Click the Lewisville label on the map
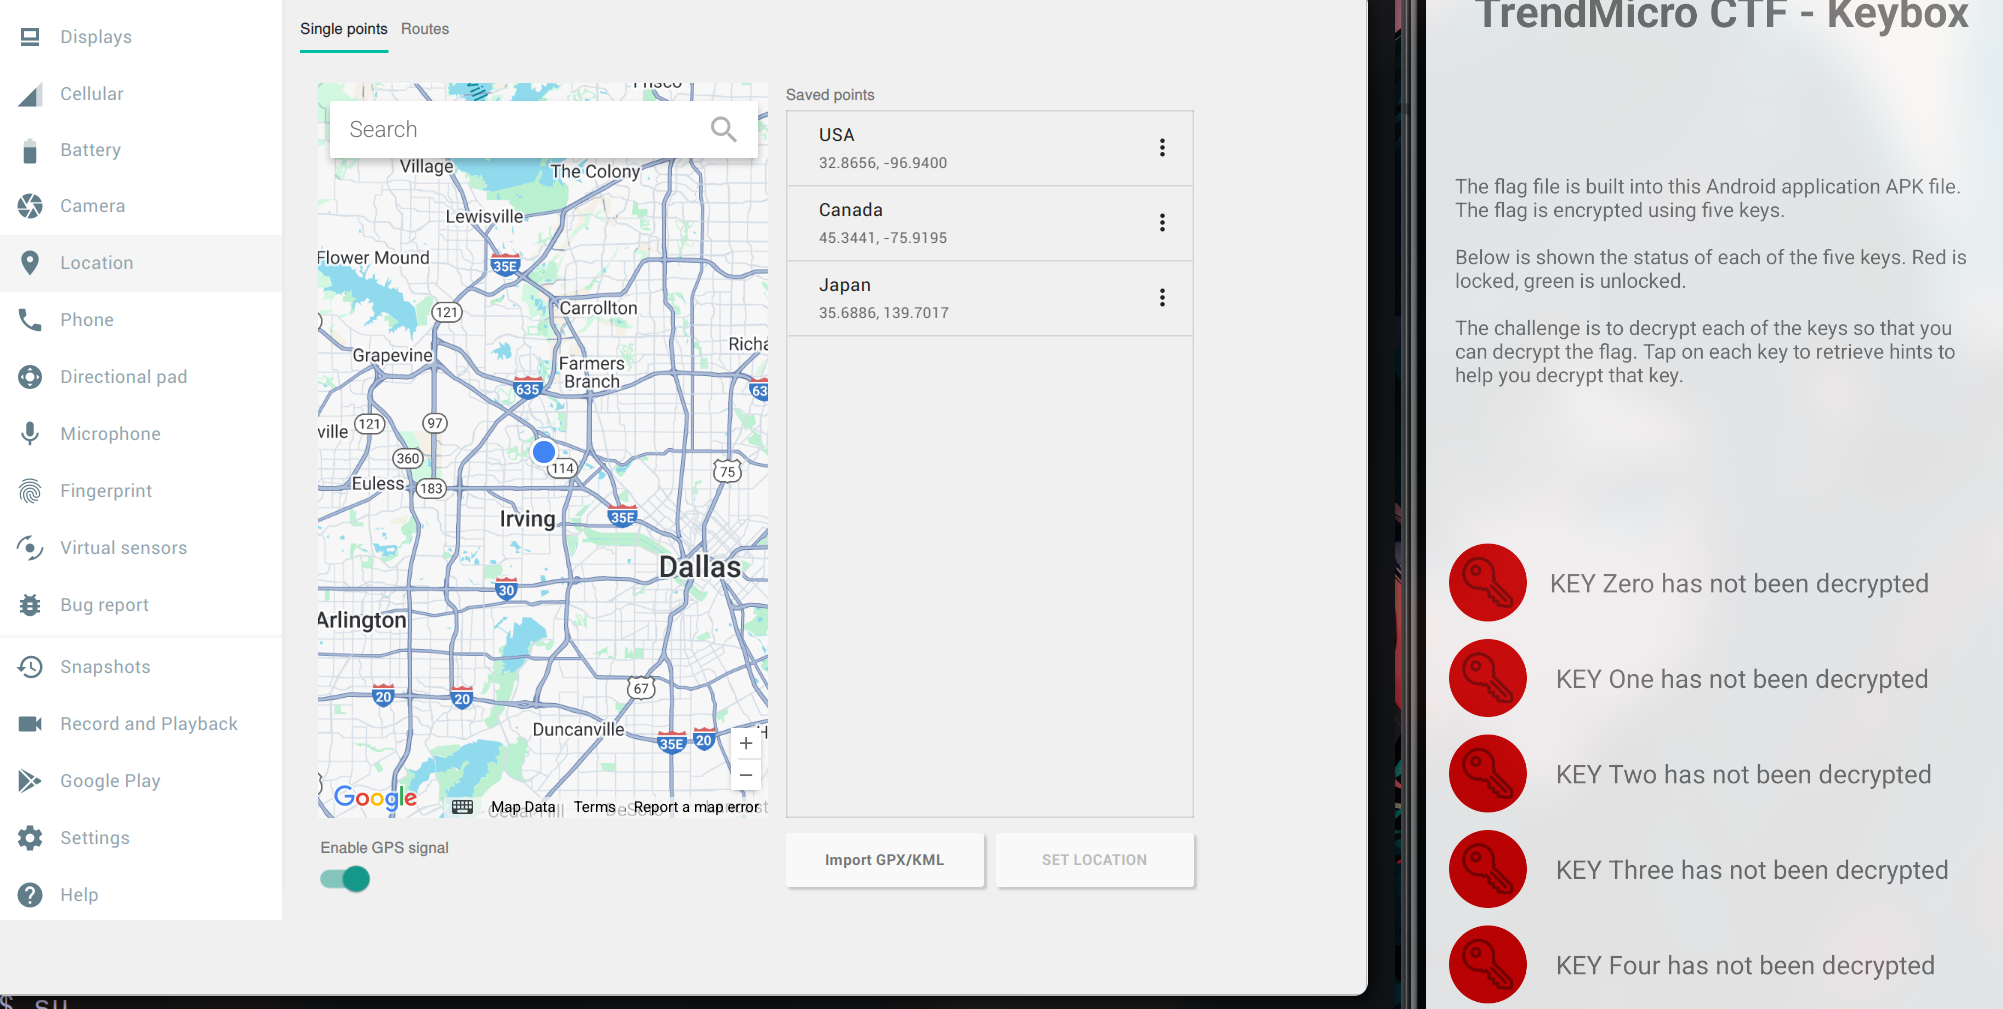Screen dimensions: 2003x1009 tap(484, 216)
